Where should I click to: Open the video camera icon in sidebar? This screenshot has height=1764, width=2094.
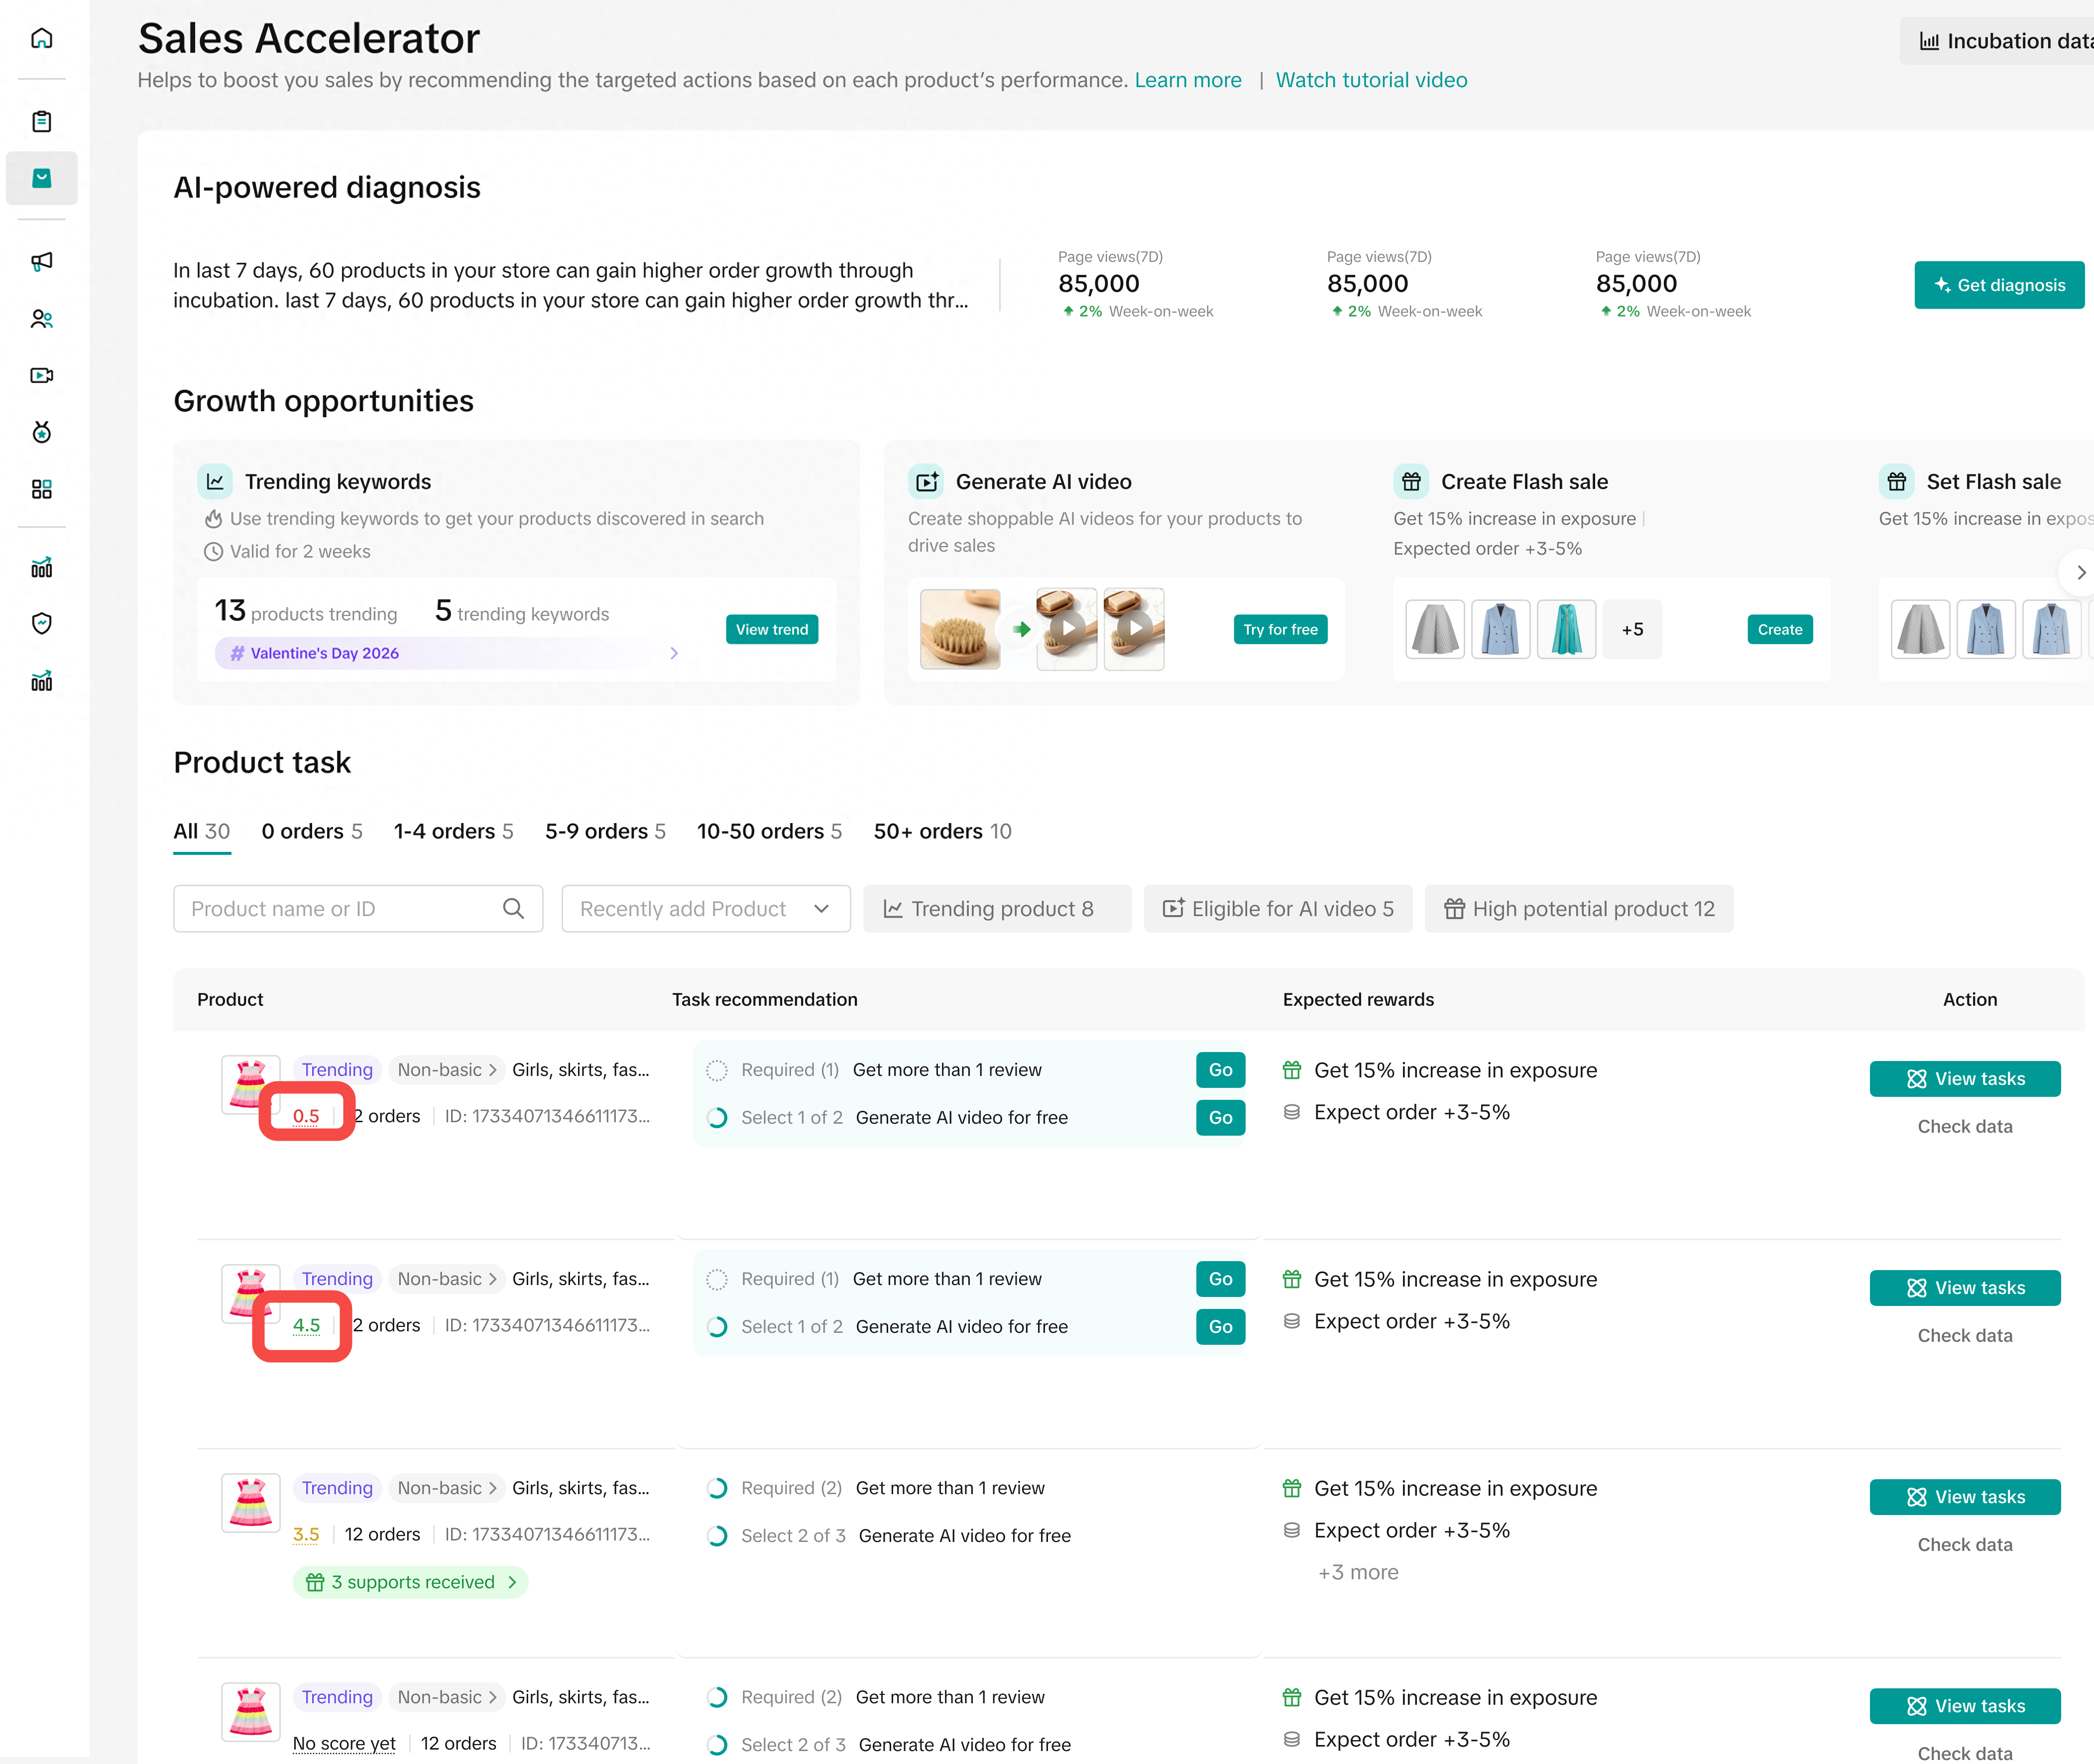tap(42, 375)
